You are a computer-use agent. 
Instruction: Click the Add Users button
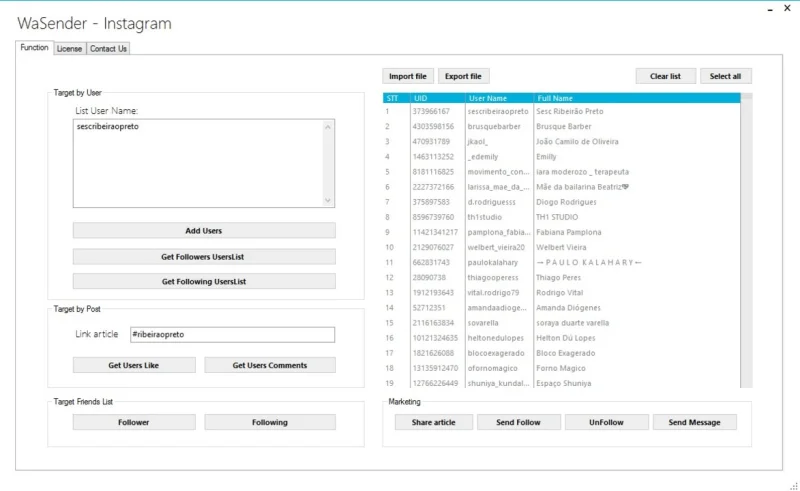[204, 231]
